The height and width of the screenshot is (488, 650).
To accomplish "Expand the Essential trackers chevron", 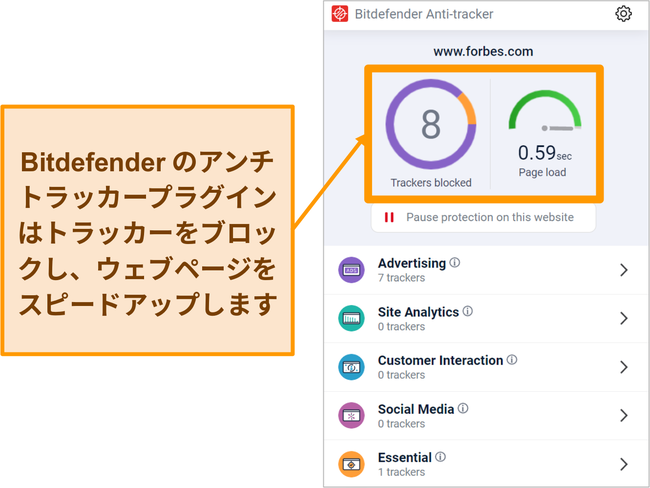I will point(623,464).
